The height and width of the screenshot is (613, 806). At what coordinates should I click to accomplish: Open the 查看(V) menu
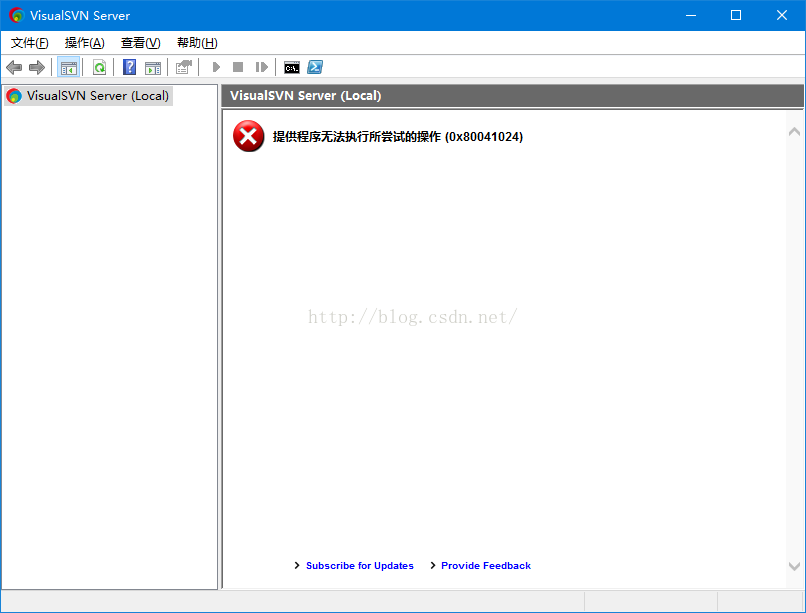(140, 43)
